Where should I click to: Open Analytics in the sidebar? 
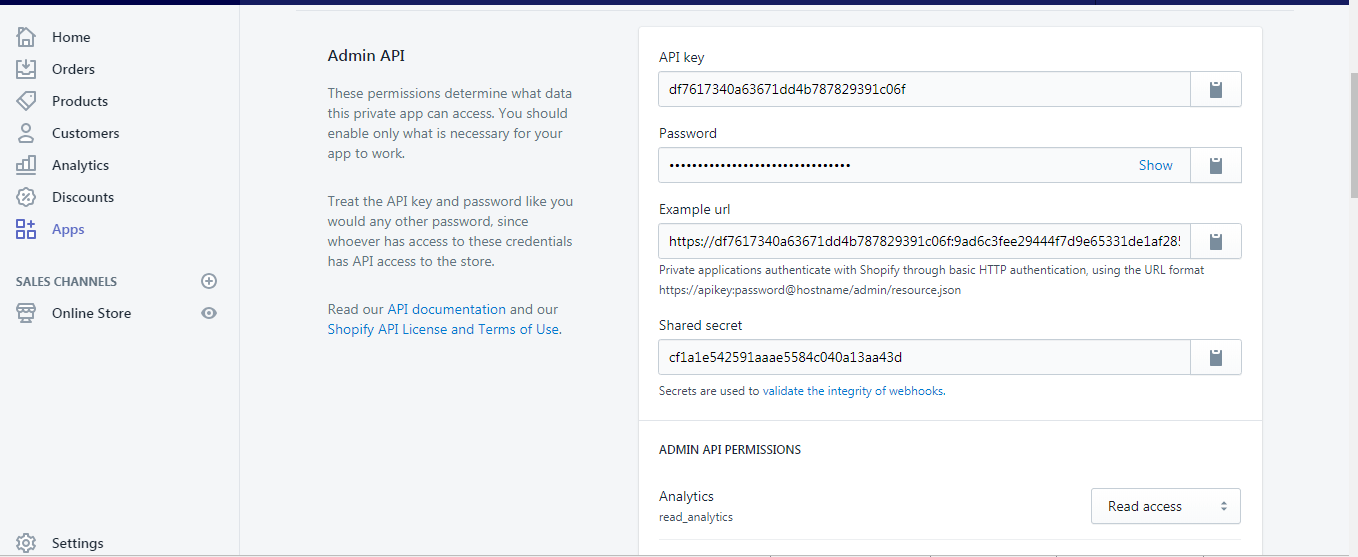pos(80,165)
